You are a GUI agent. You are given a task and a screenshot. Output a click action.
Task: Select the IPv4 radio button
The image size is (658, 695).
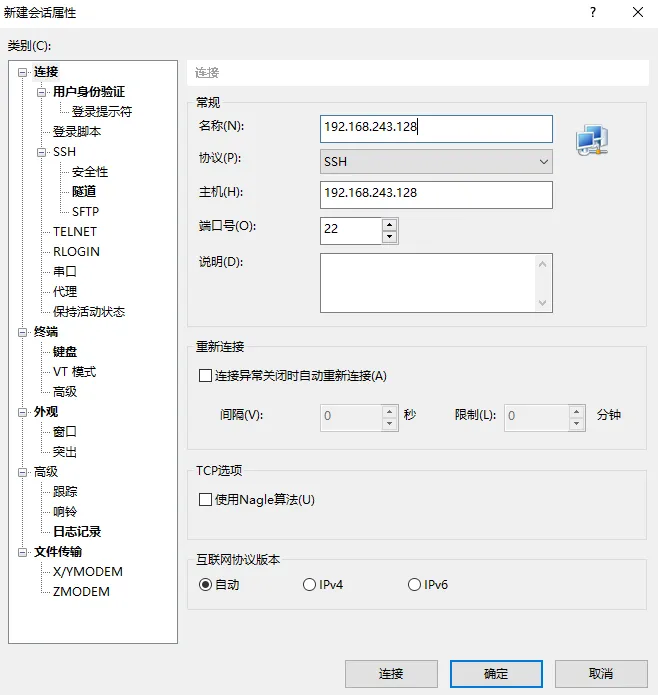309,585
